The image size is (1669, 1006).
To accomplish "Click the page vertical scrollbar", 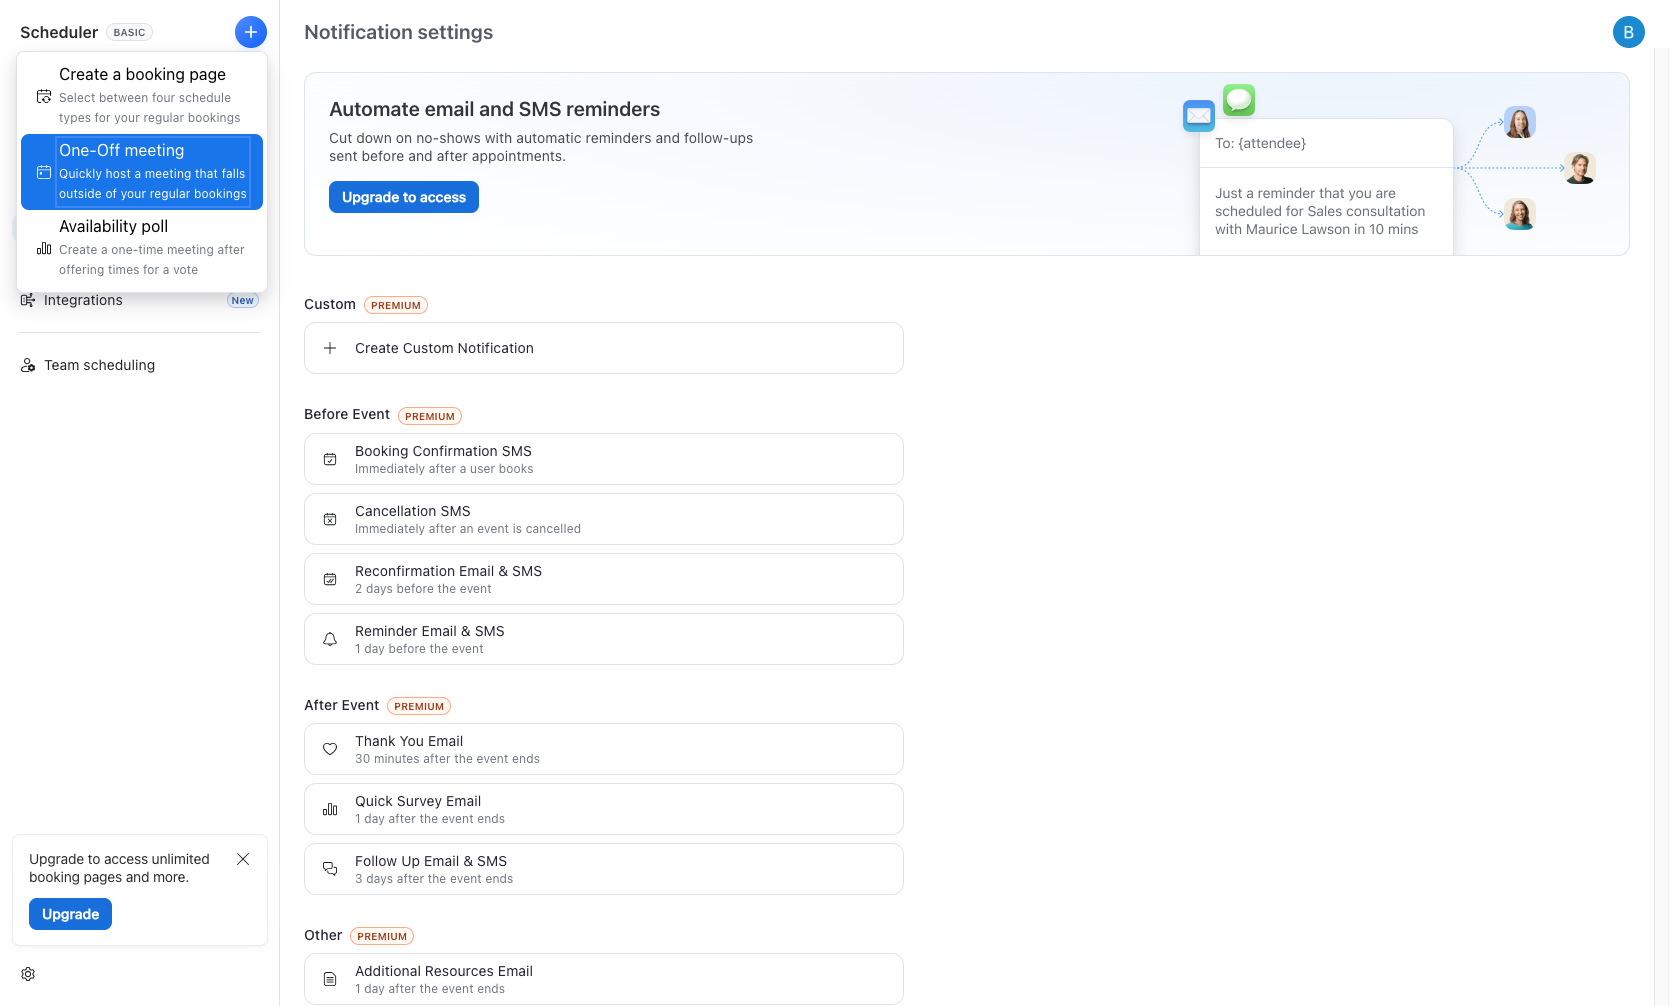I will pos(1661,527).
